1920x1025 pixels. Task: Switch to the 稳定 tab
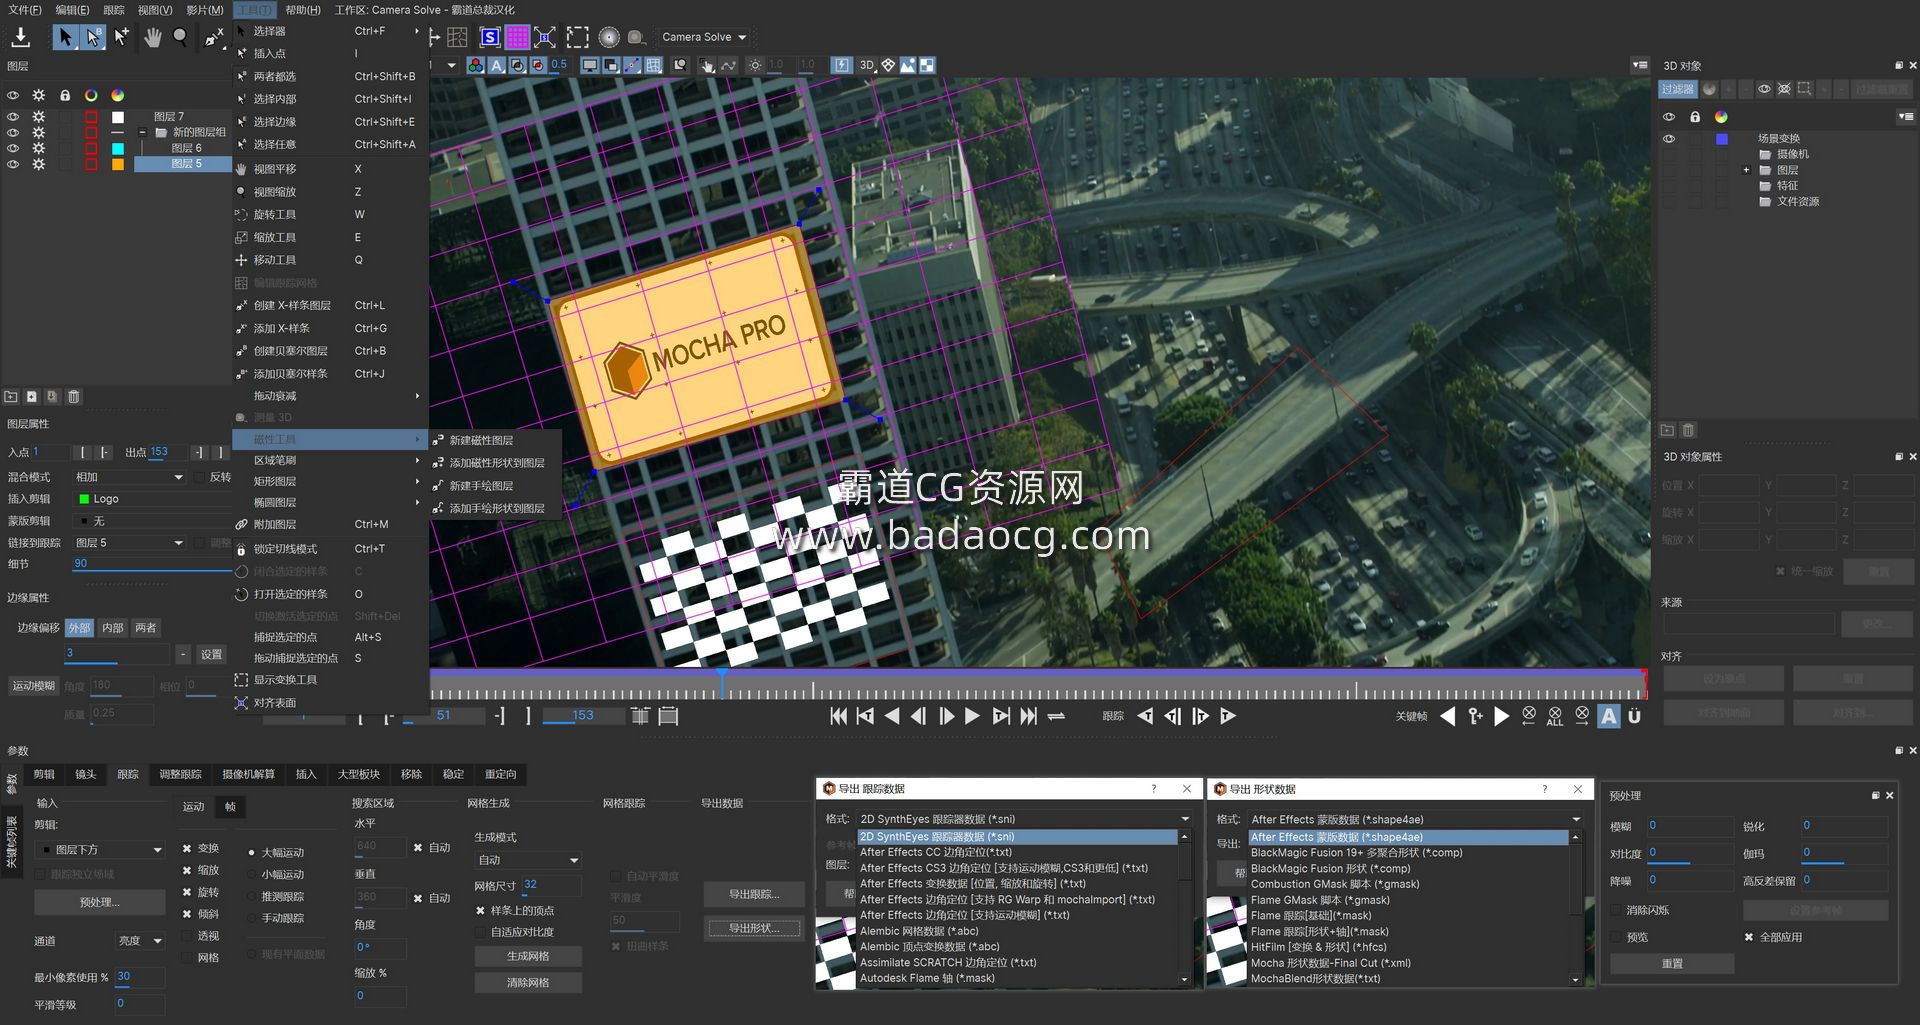(x=453, y=774)
